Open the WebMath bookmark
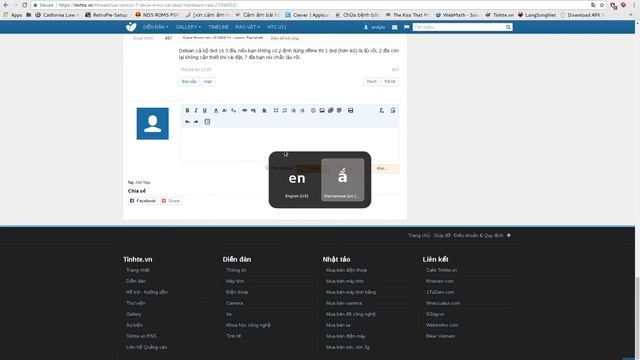The width and height of the screenshot is (640, 360). pos(457,15)
